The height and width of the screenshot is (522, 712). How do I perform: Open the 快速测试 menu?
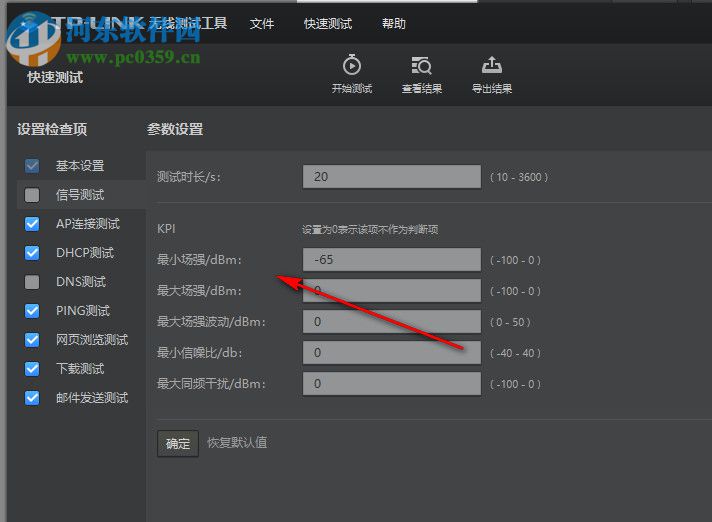(328, 24)
